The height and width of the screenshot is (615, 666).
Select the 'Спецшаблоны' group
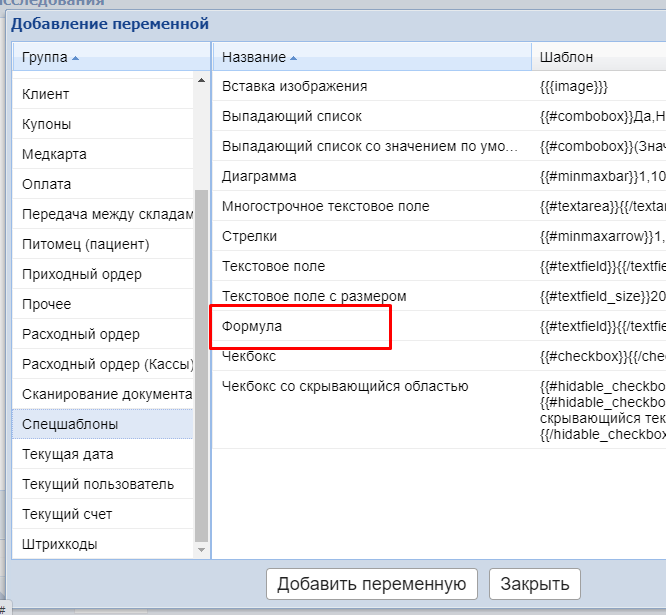click(70, 424)
